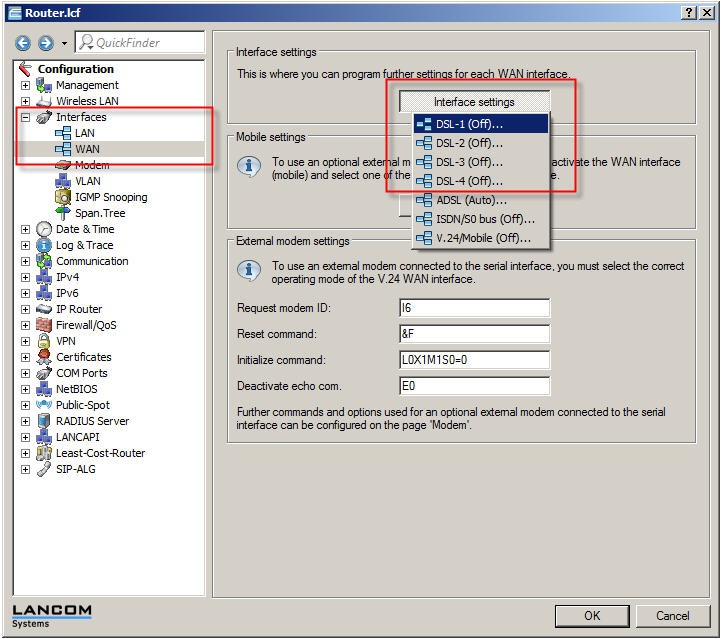This screenshot has width=721, height=639.
Task: Collapse the Interfaces tree node
Action: click(x=25, y=117)
